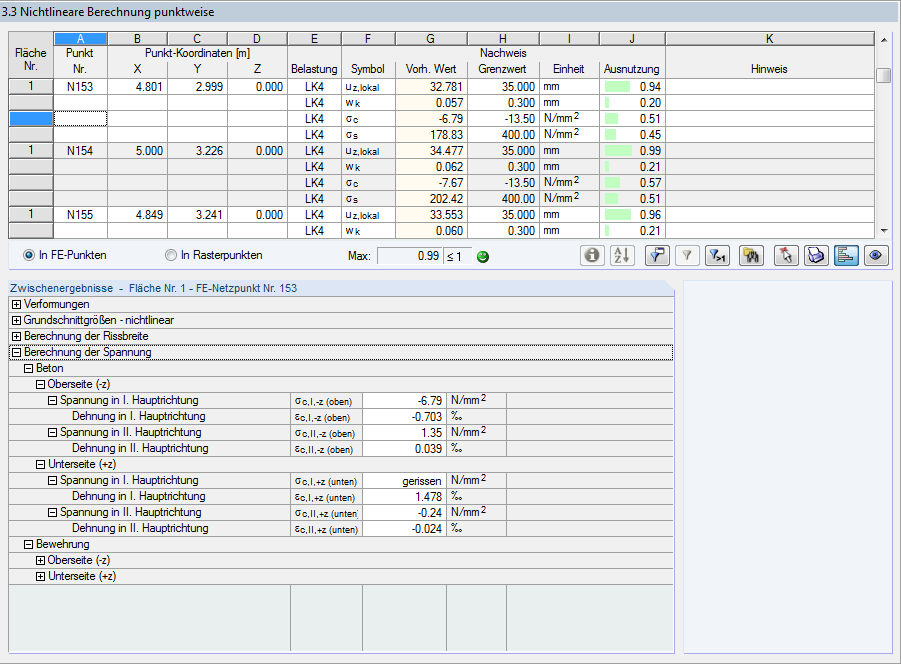This screenshot has width=901, height=664.
Task: Click the value 34.477 in Vorh. Wert
Action: [x=431, y=151]
